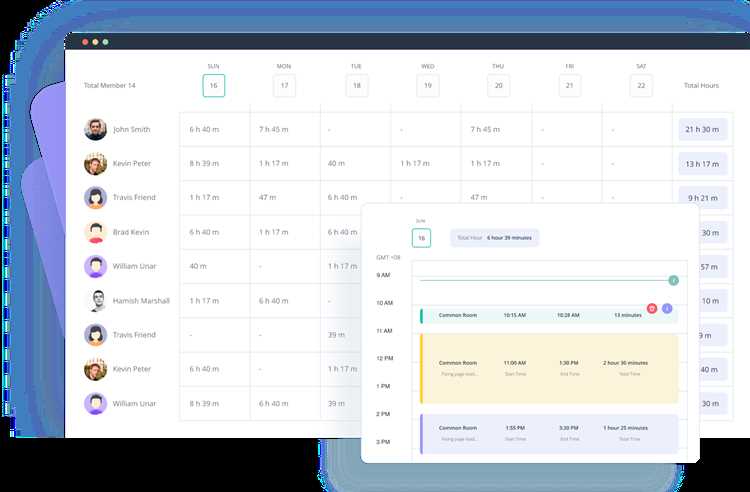This screenshot has width=750, height=492.
Task: Click avatar of Kevin Peter with 13 h 17 m total
Action: (96, 164)
